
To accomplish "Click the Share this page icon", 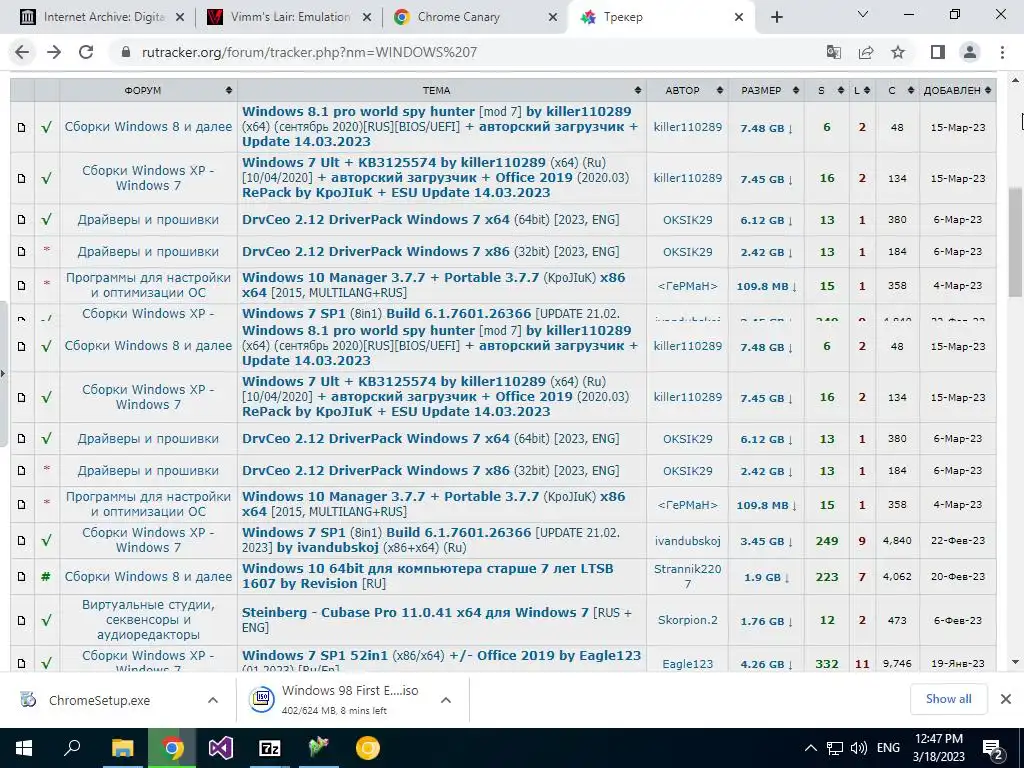I will (866, 52).
